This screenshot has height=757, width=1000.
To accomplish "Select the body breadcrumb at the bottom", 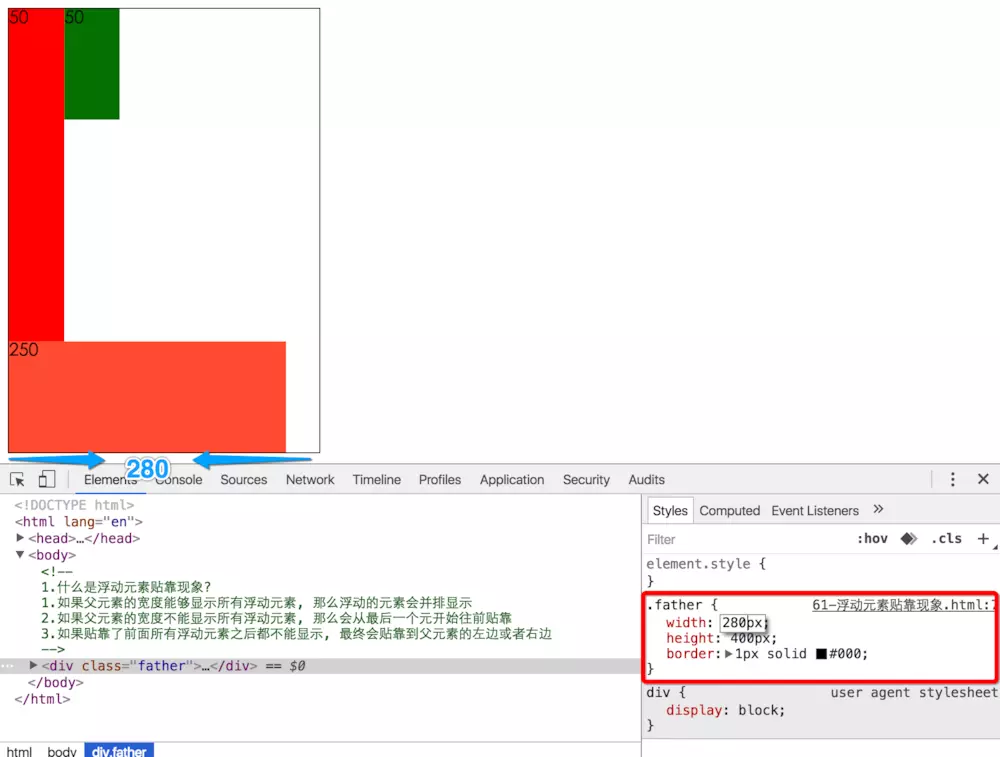I will coord(62,751).
